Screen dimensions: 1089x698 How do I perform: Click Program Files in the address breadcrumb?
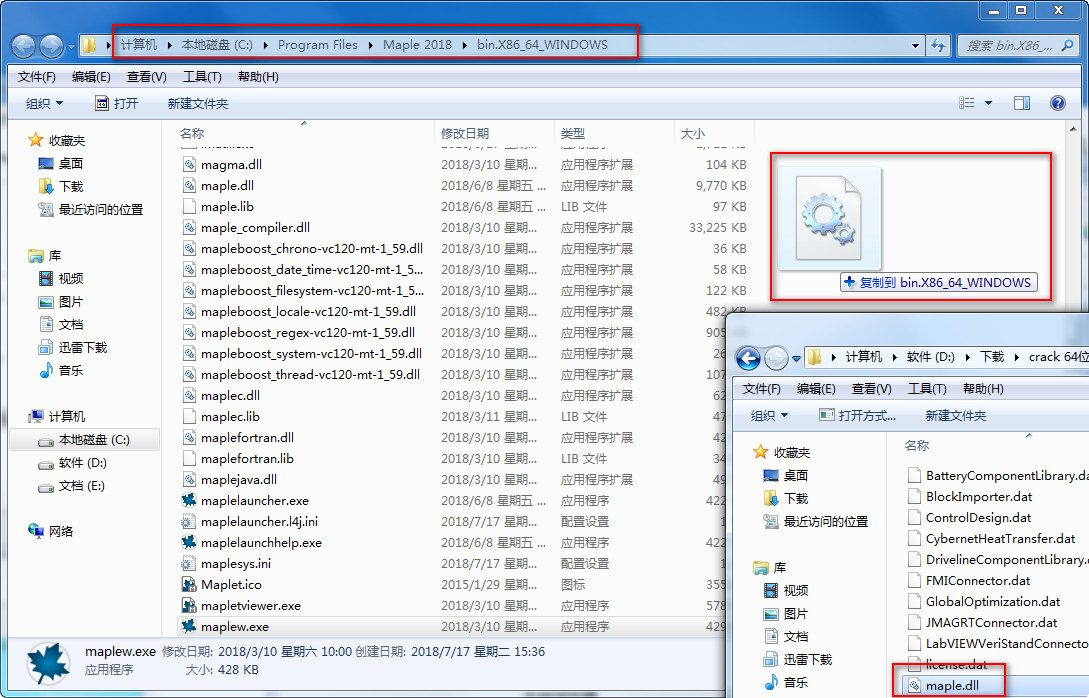click(x=317, y=44)
